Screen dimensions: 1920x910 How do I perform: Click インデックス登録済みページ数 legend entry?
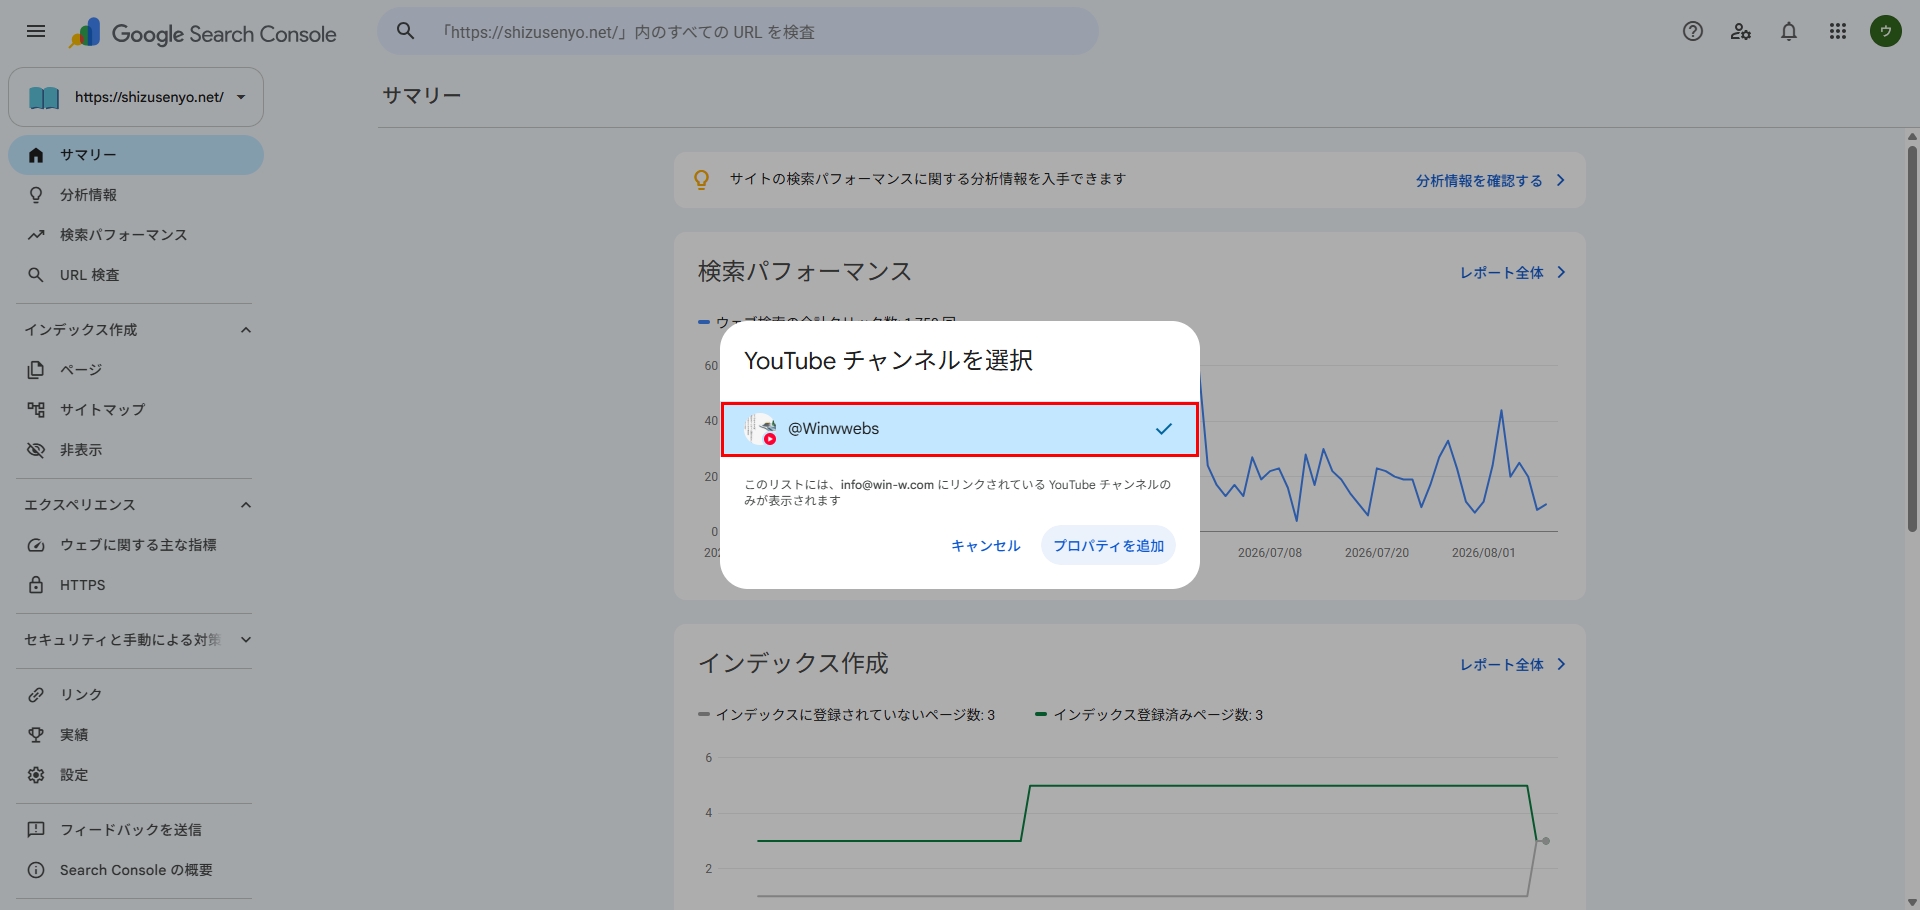1149,715
